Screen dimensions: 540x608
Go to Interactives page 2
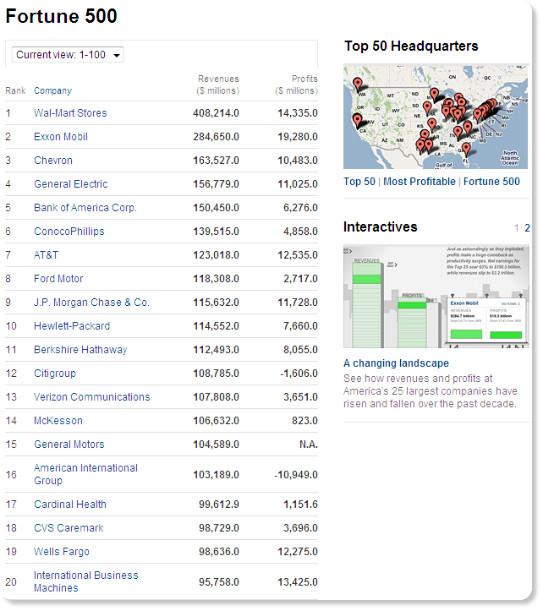click(x=527, y=228)
